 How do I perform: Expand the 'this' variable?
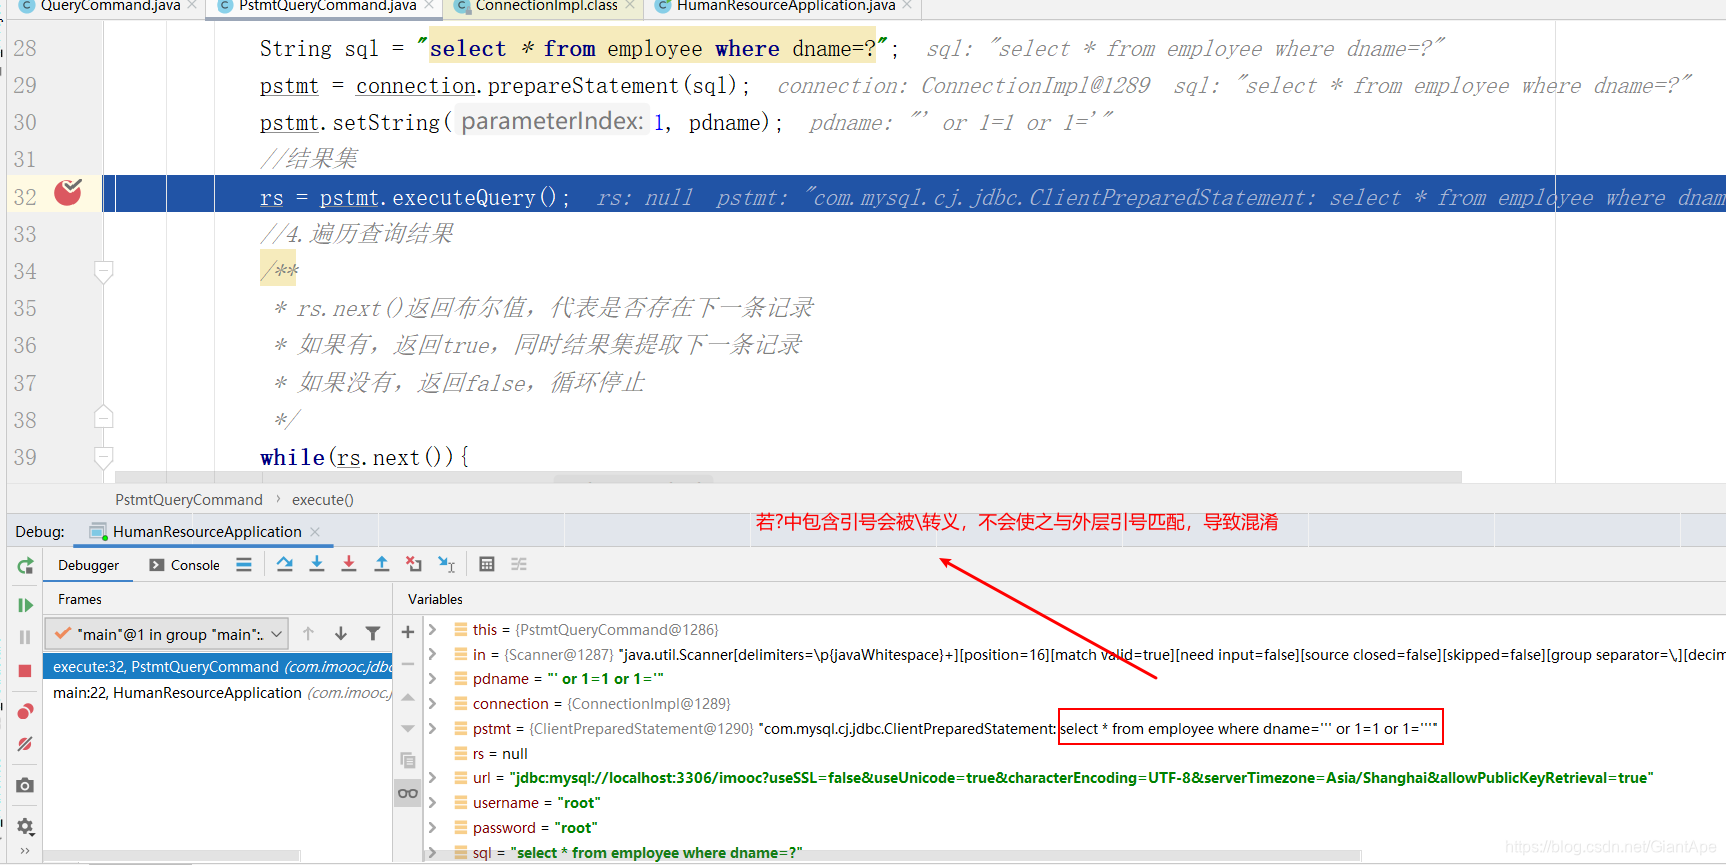pos(433,629)
